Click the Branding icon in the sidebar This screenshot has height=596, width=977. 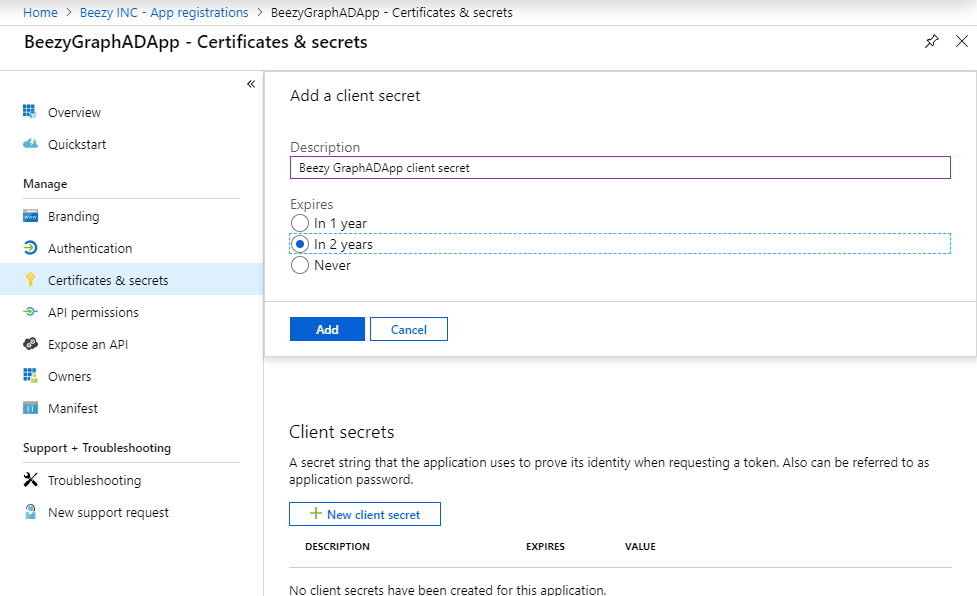[30, 216]
